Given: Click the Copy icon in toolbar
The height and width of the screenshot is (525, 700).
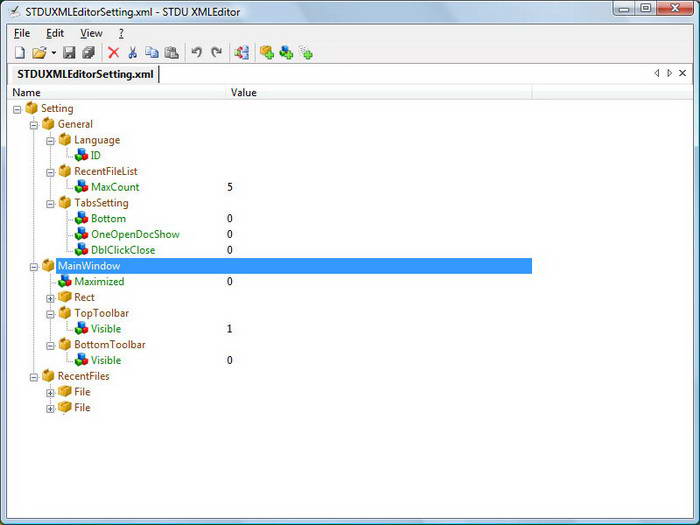Looking at the screenshot, I should [152, 53].
